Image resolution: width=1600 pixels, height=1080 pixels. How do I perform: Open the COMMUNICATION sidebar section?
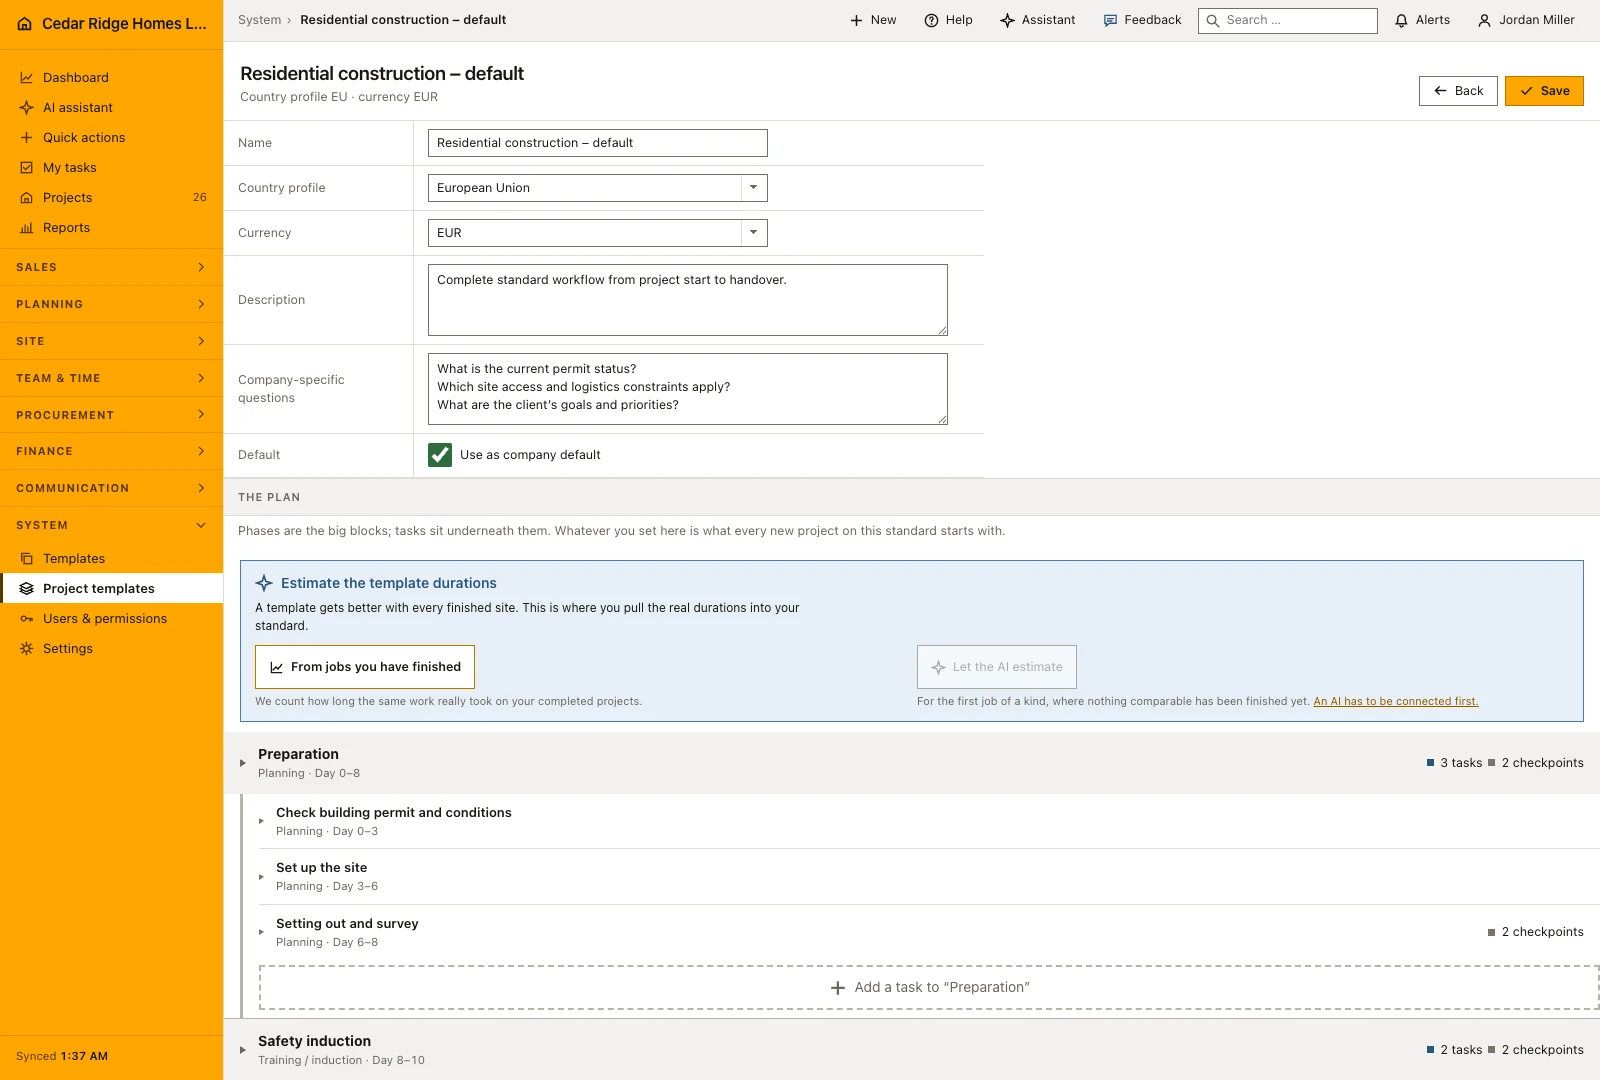point(111,488)
